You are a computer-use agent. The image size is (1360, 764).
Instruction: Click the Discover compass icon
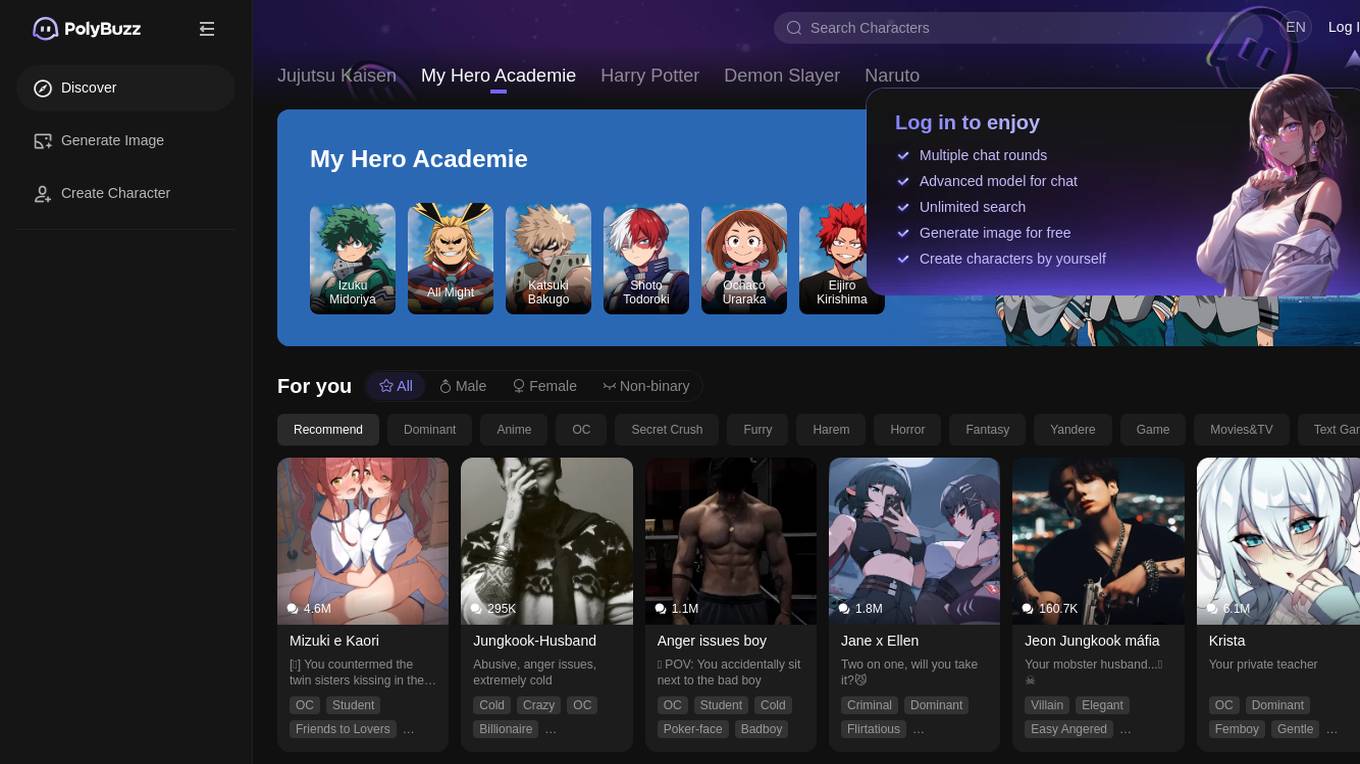point(43,88)
